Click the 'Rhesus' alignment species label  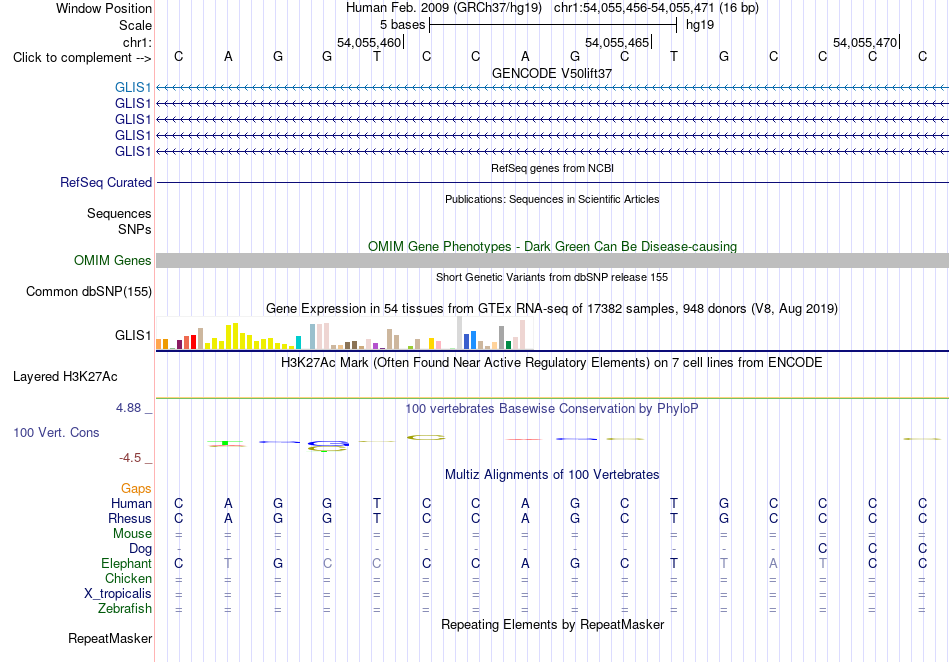(130, 518)
